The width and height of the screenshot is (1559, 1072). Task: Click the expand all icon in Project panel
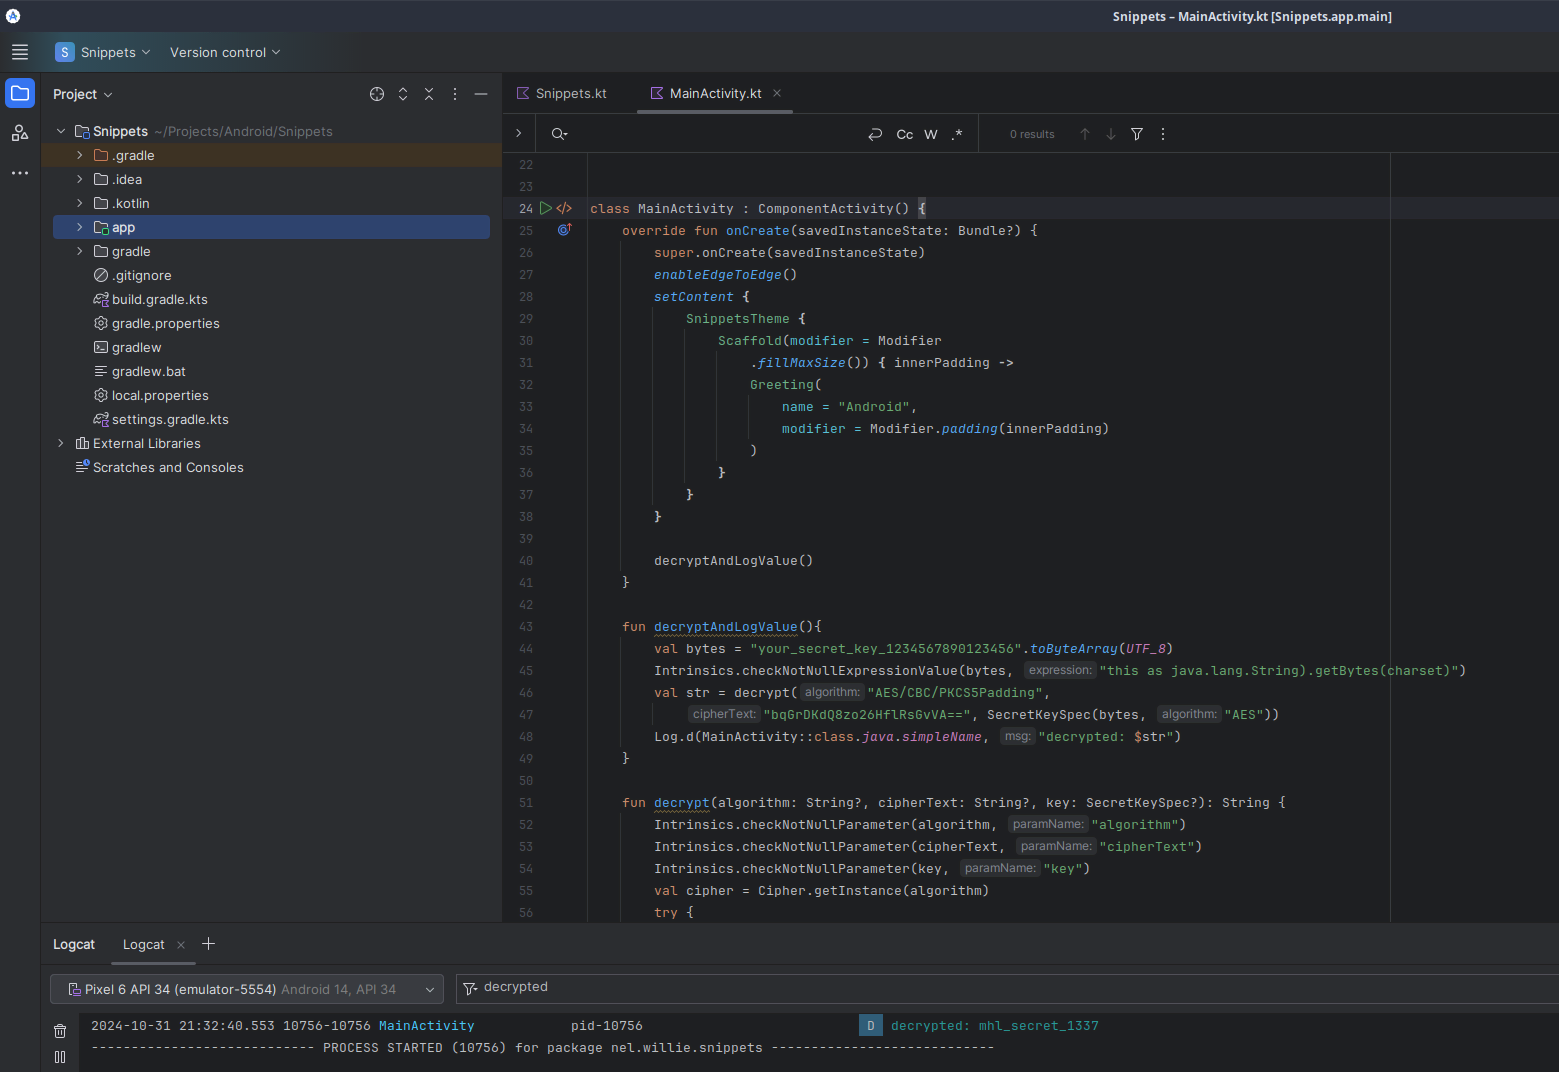tap(403, 94)
